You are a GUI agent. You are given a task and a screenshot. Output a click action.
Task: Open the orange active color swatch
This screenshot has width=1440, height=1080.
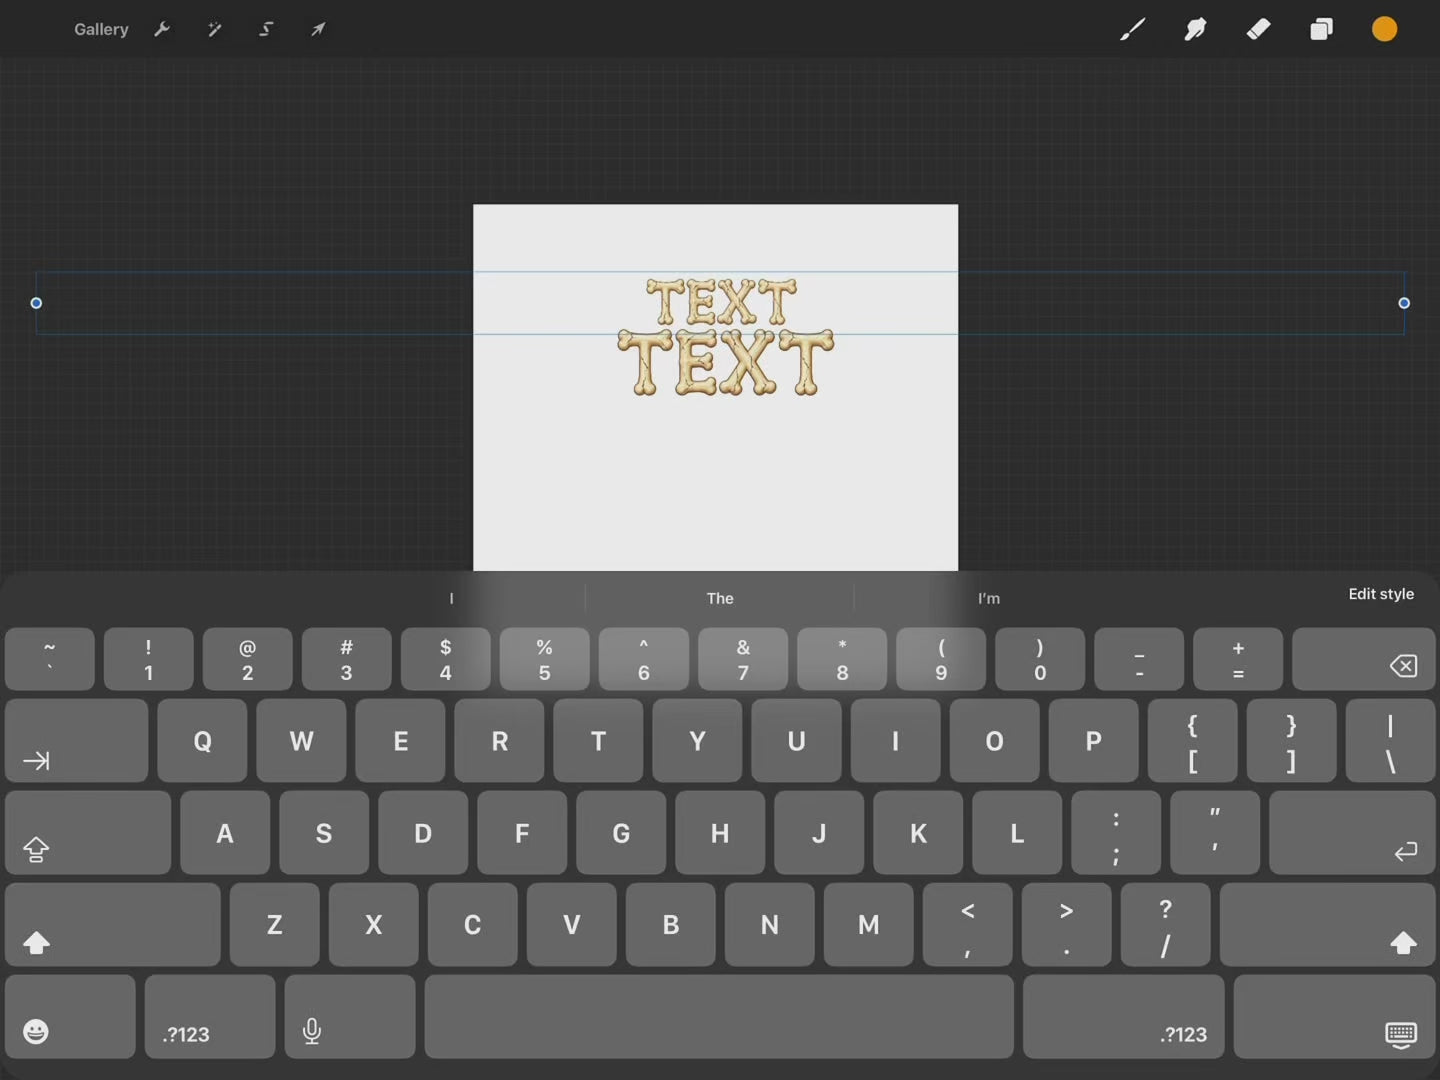click(x=1384, y=29)
